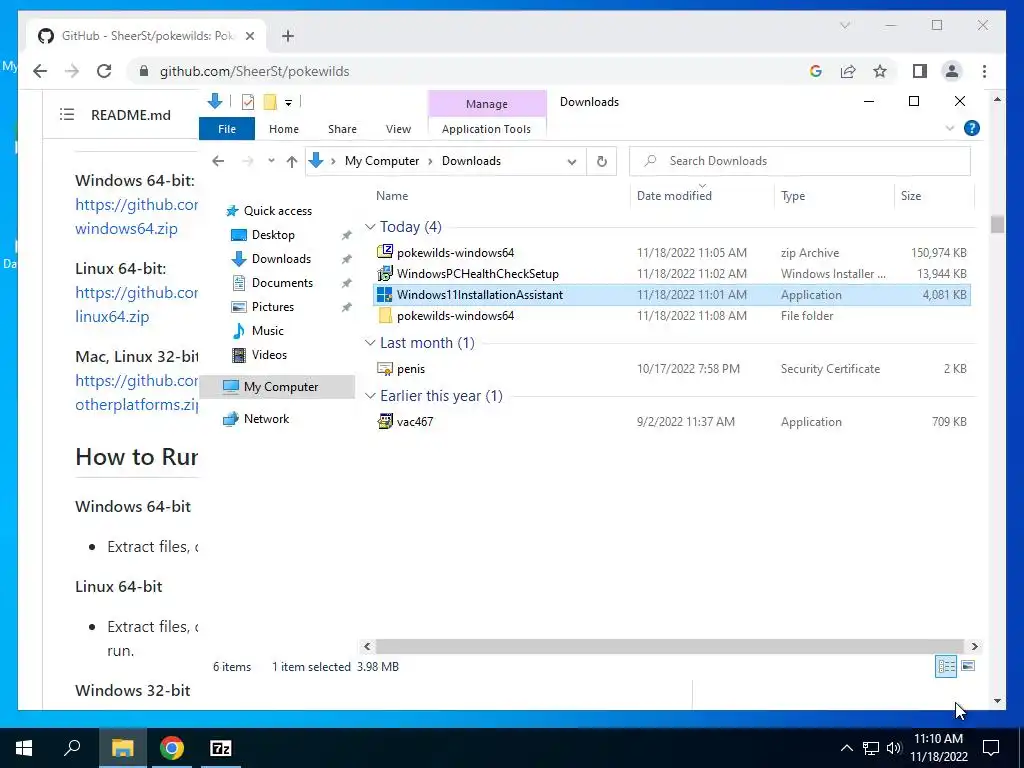Open the address bar history dropdown
The image size is (1024, 768).
point(571,161)
